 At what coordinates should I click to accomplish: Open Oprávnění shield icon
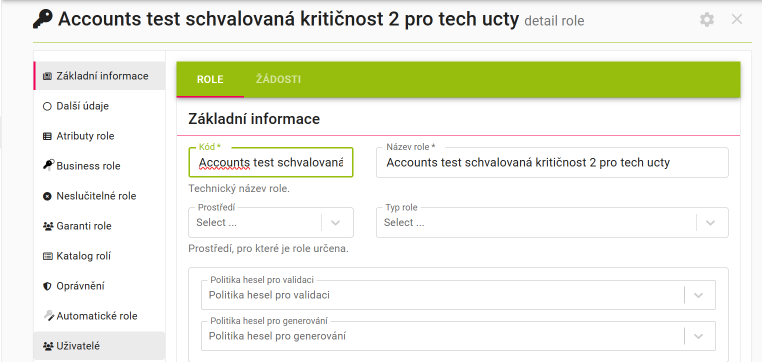pos(47,286)
